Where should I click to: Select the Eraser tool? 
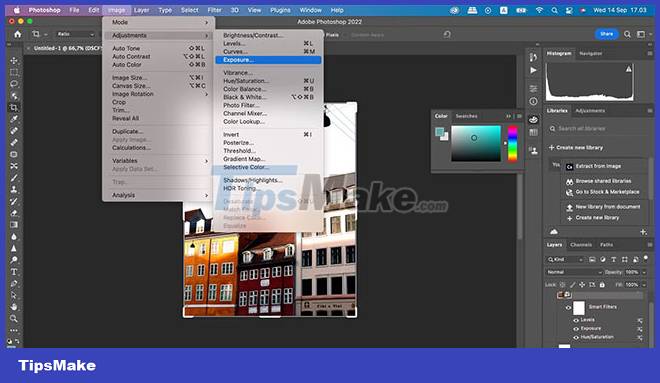[x=14, y=213]
